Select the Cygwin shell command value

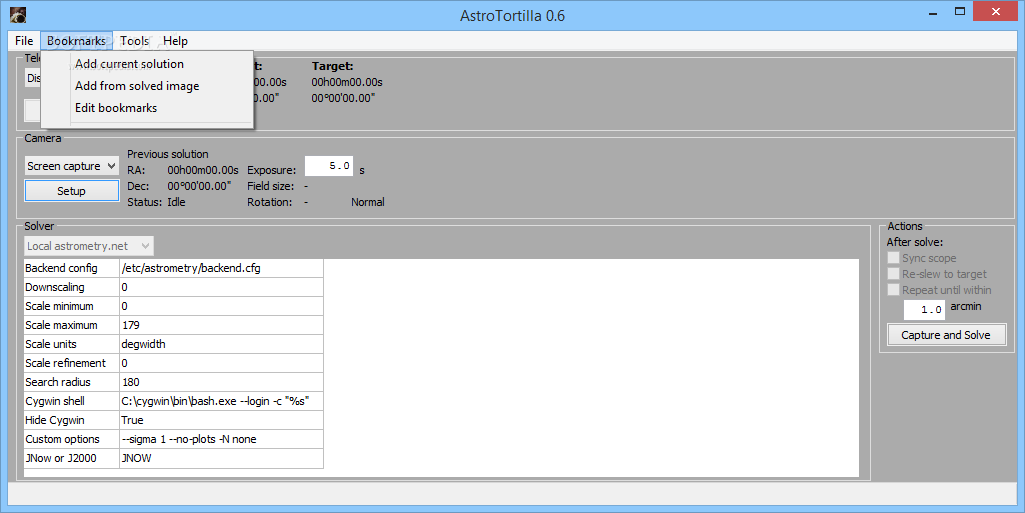click(221, 401)
